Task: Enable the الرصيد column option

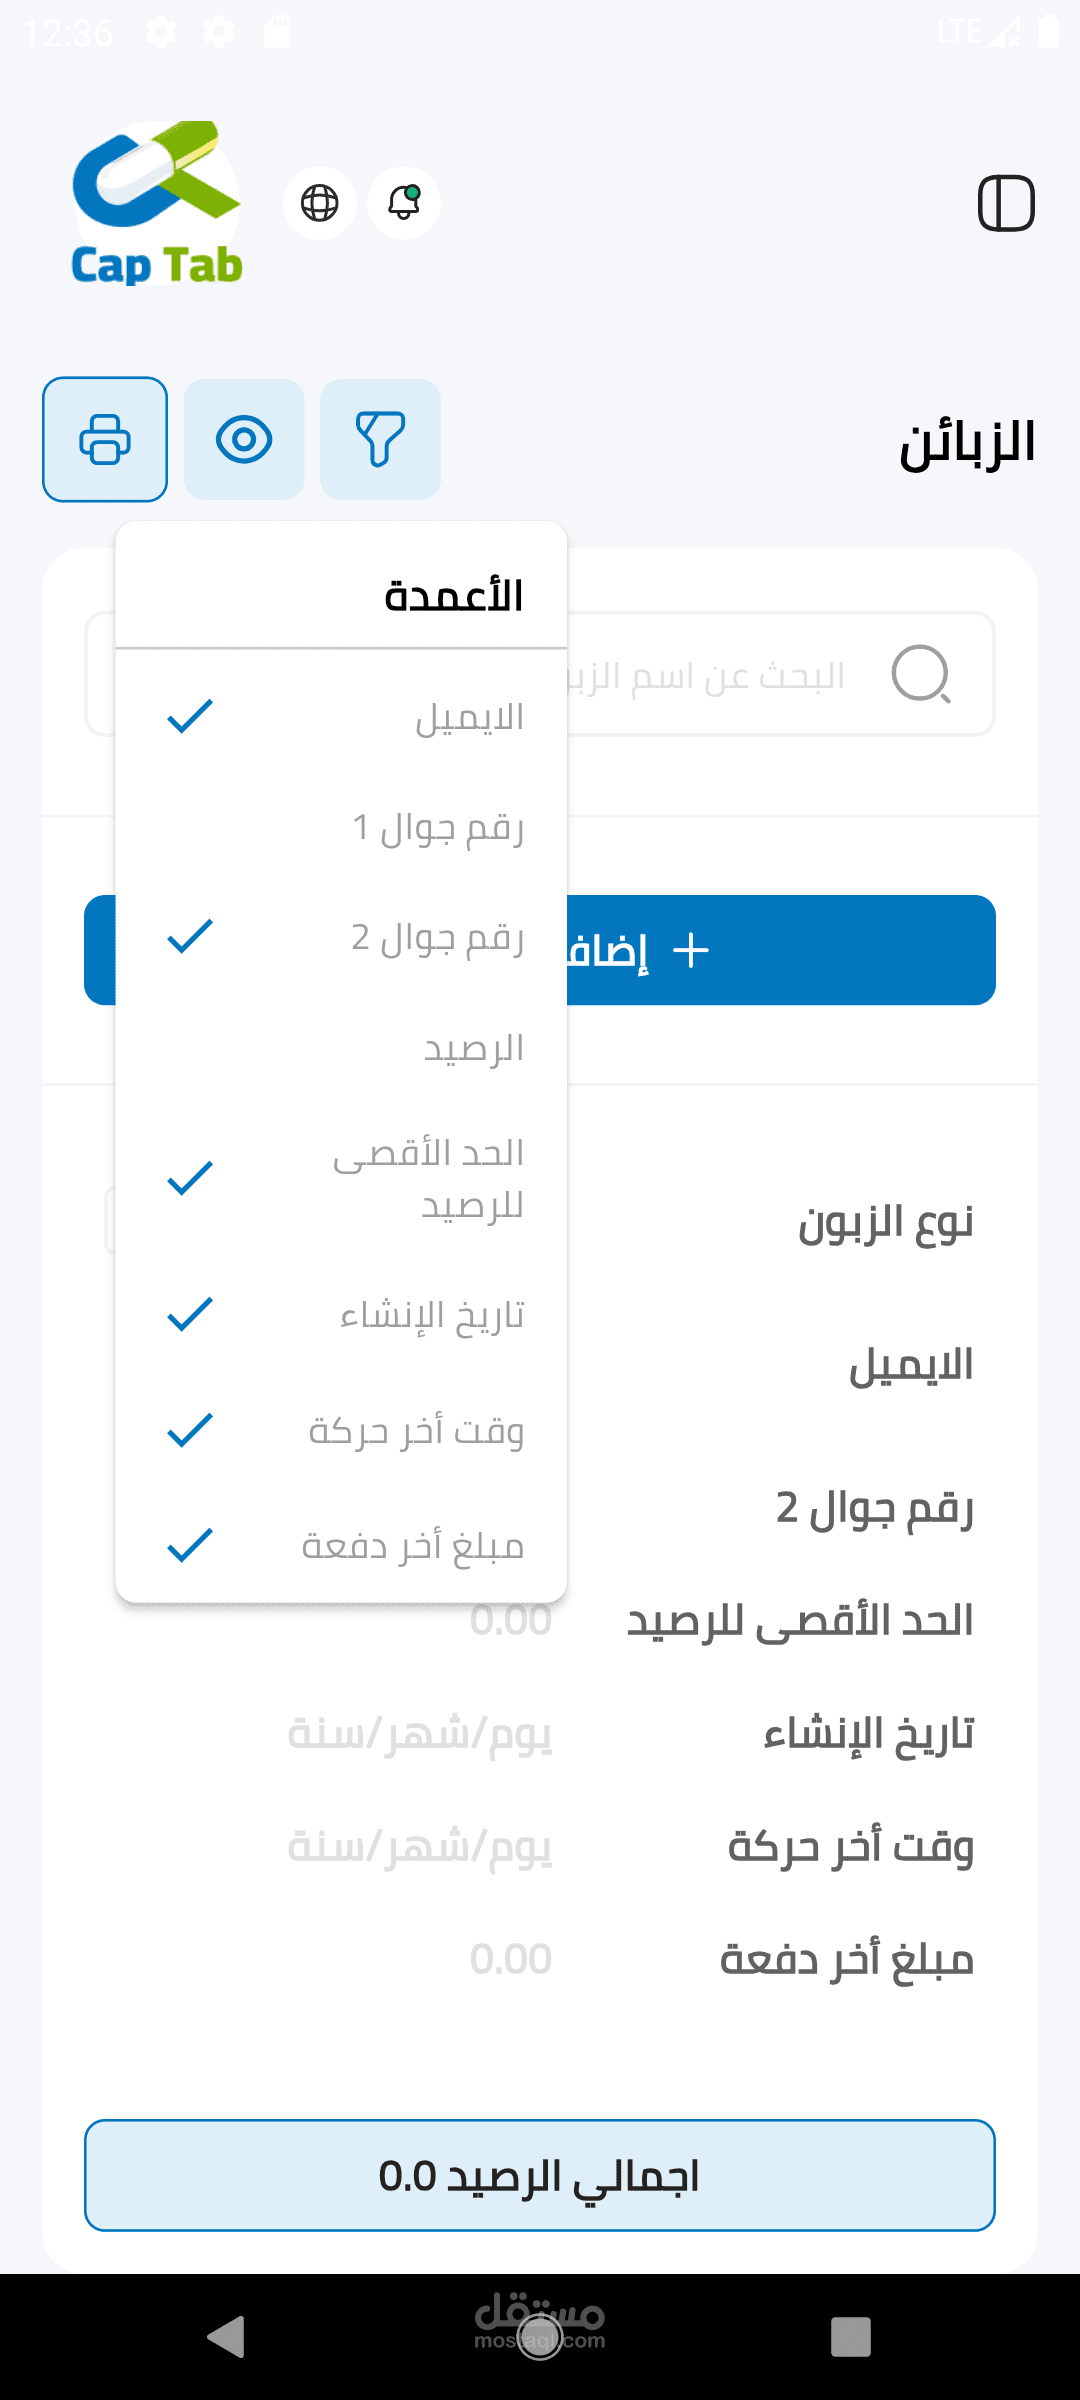Action: click(342, 1049)
